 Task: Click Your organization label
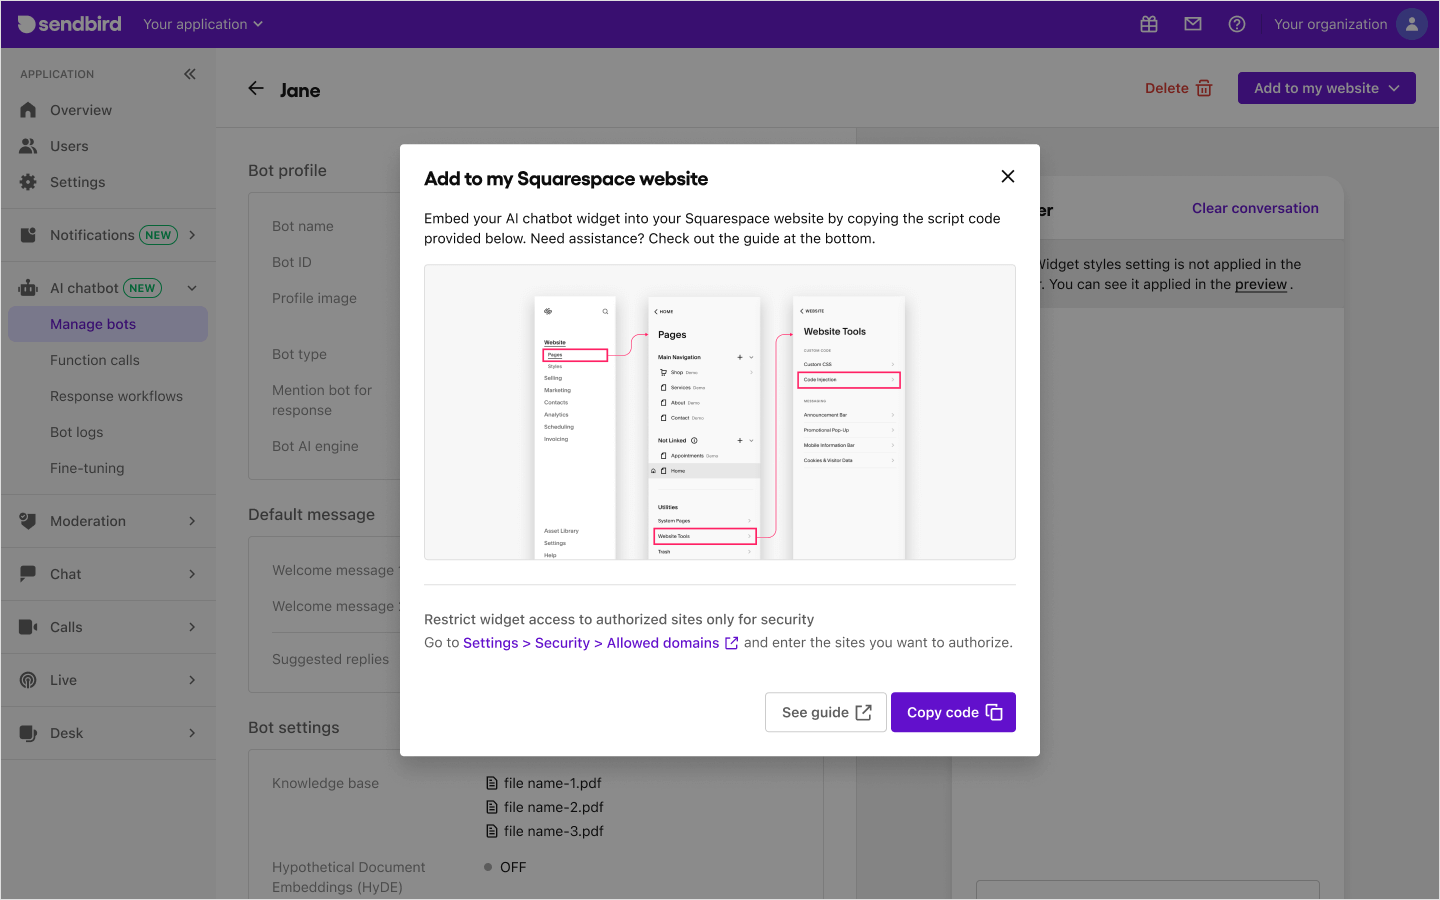pos(1330,24)
